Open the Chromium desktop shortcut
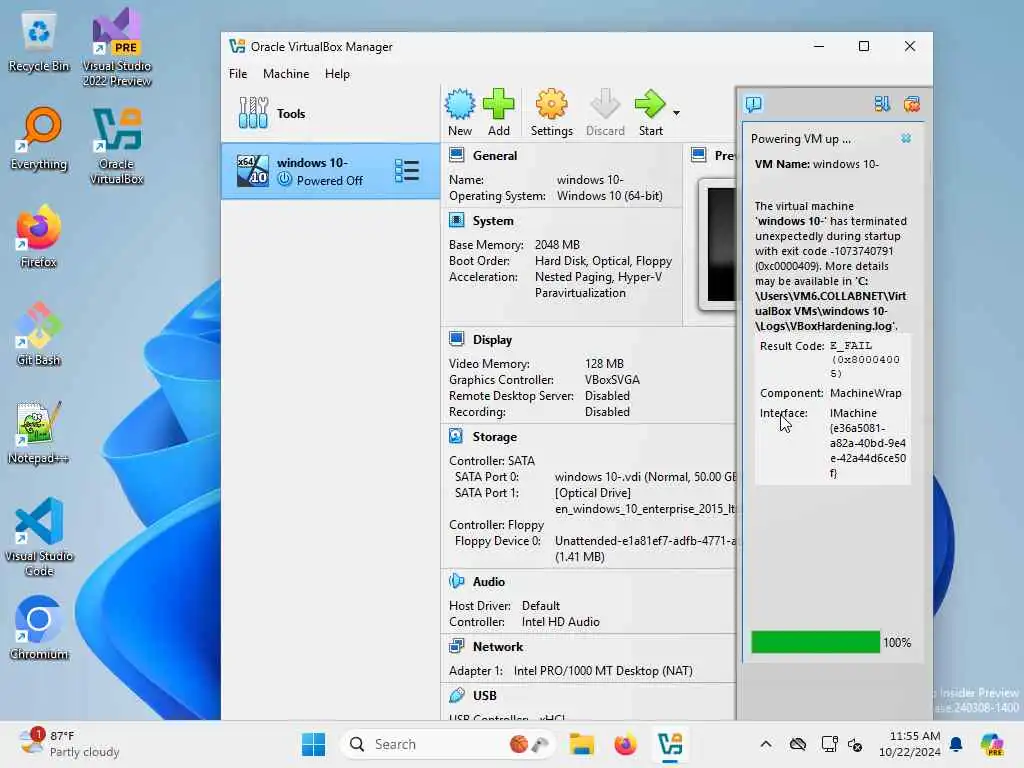Viewport: 1024px width, 768px height. click(39, 628)
